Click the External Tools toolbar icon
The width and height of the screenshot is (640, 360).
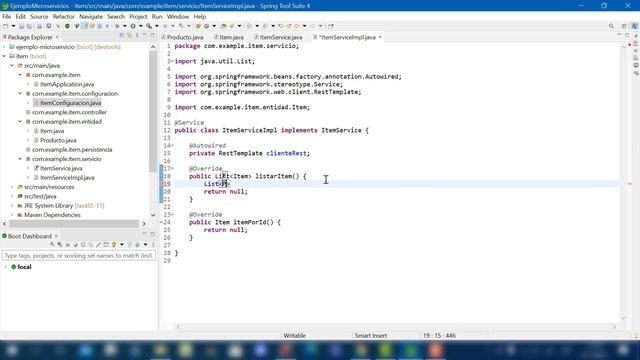click(149, 26)
